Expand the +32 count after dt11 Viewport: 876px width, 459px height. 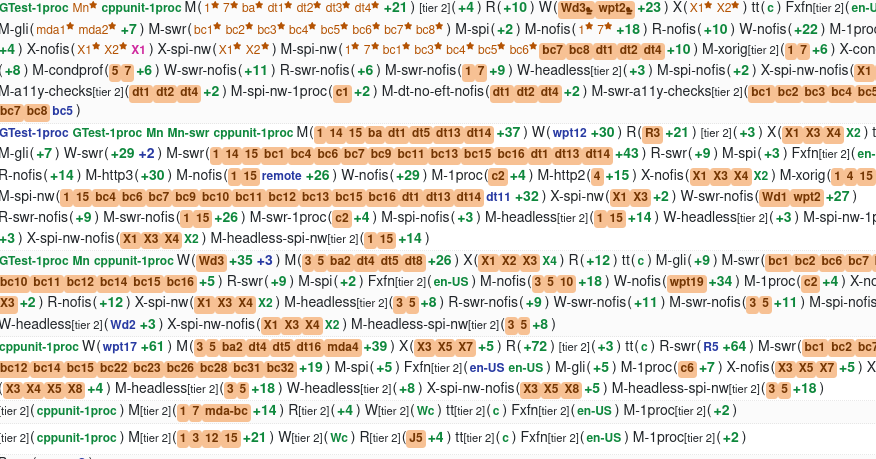[527, 197]
